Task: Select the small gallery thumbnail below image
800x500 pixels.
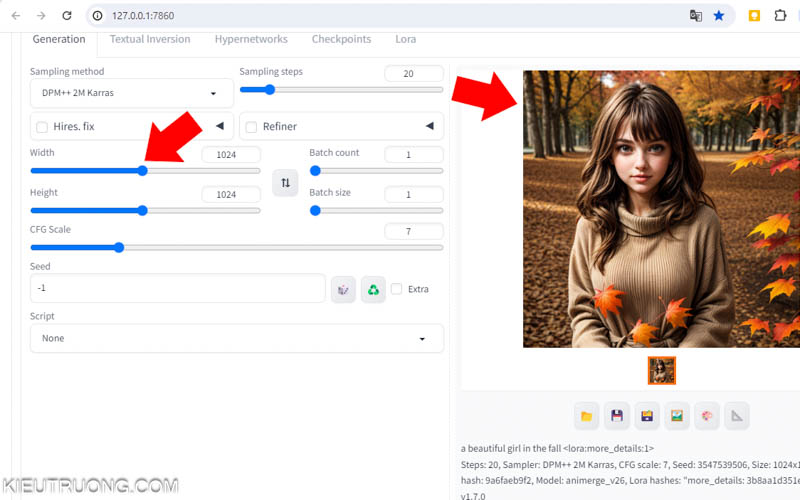Action: (x=662, y=370)
